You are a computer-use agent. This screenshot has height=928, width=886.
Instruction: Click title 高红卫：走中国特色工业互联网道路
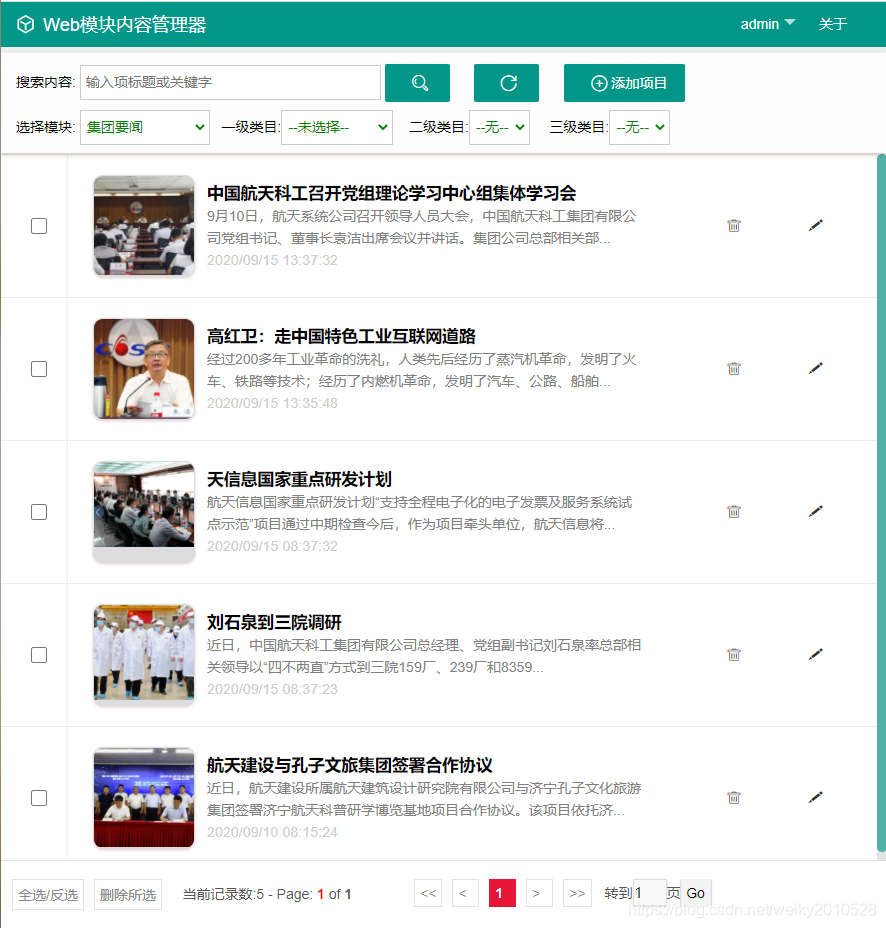click(x=341, y=336)
